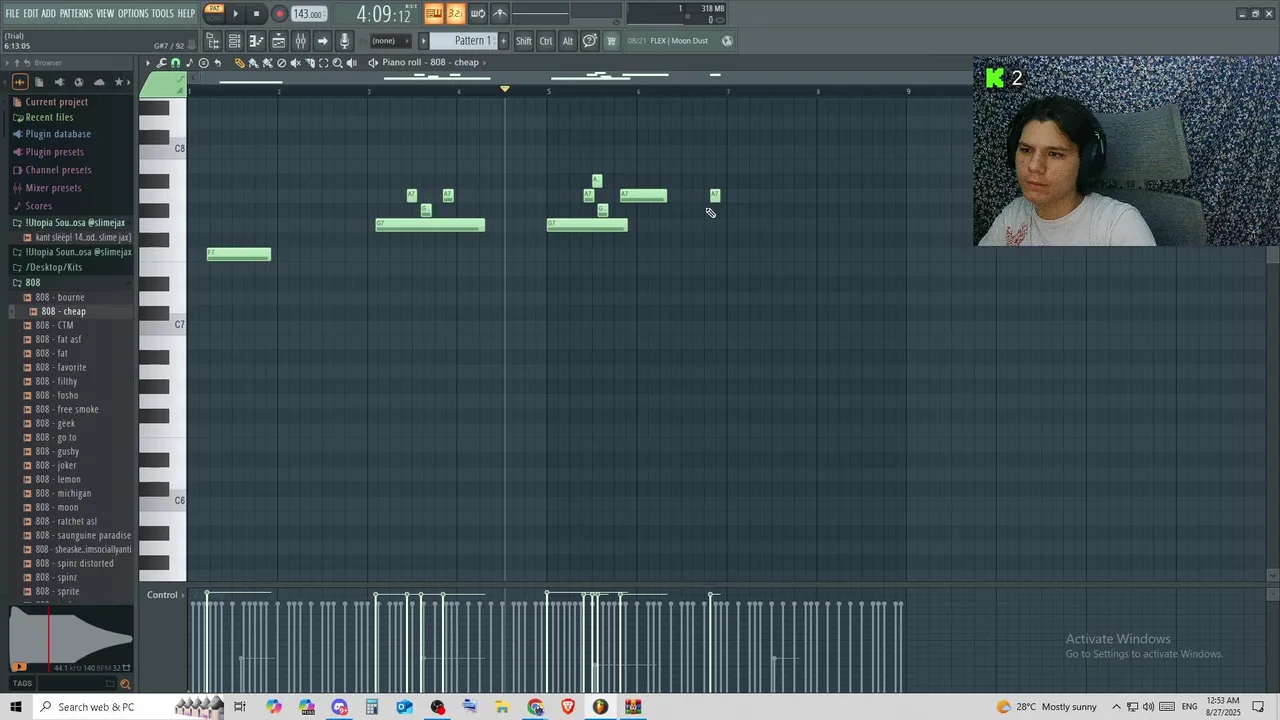Image resolution: width=1280 pixels, height=720 pixels.
Task: Select browser favorites star tab
Action: tap(119, 82)
